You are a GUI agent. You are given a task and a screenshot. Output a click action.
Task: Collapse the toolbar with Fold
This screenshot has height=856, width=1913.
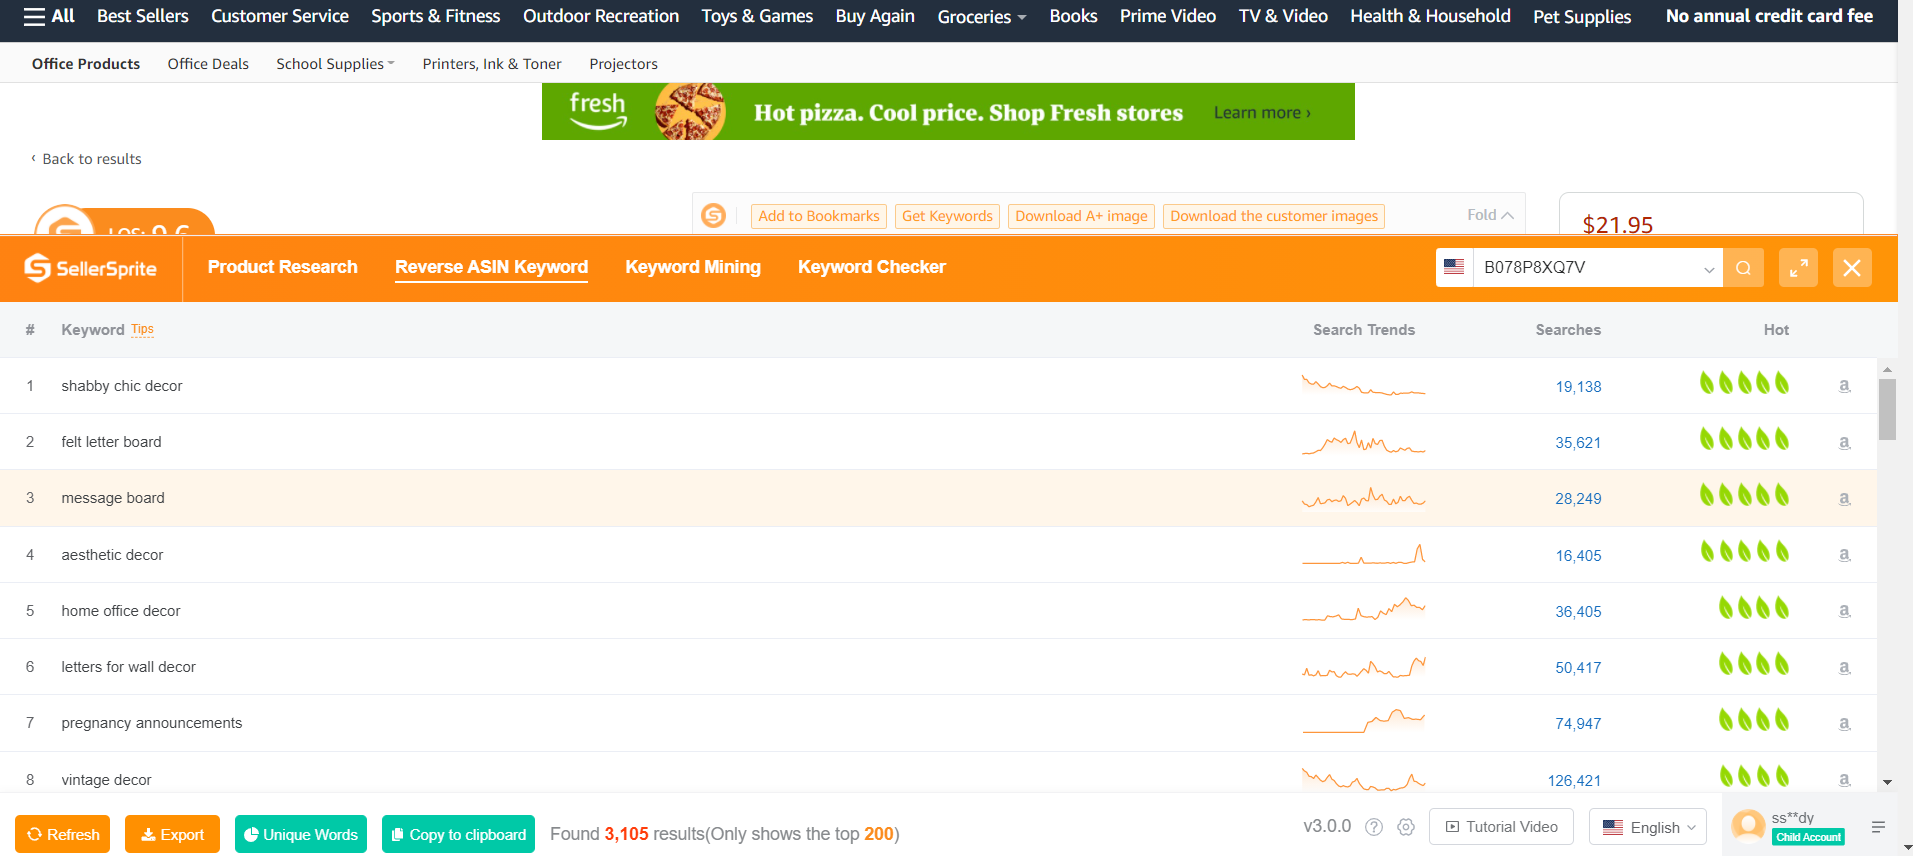(1490, 215)
